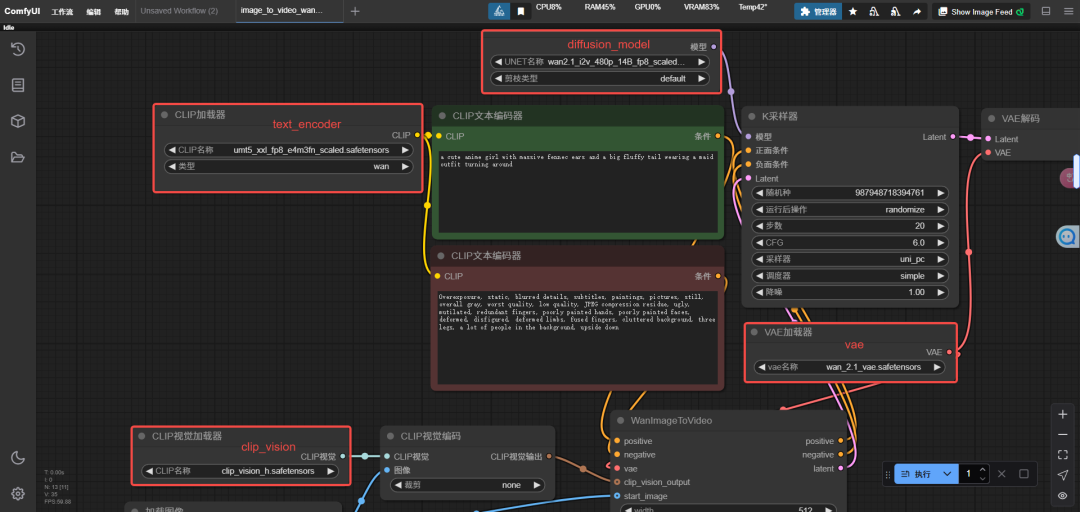Open the 调度器 simple selector
1080x512 pixels.
click(849, 276)
